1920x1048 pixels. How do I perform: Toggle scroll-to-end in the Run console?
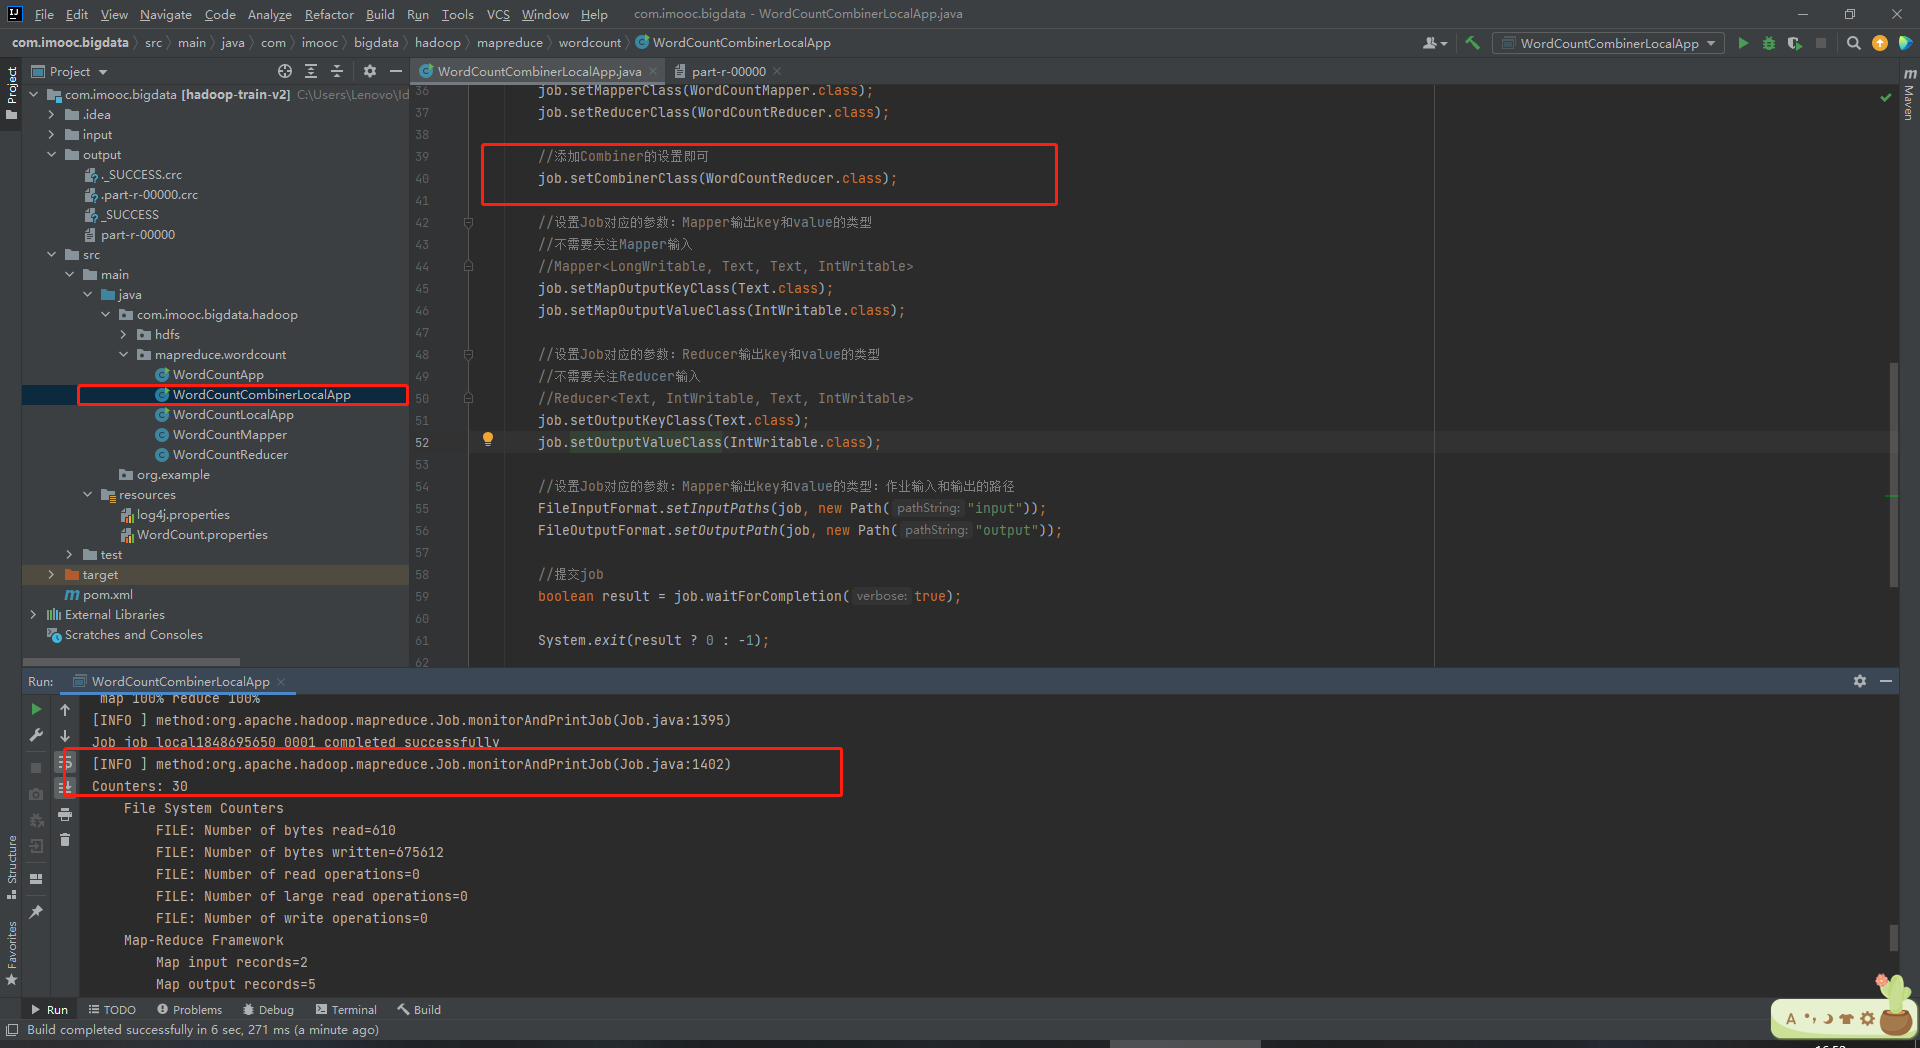tap(65, 788)
